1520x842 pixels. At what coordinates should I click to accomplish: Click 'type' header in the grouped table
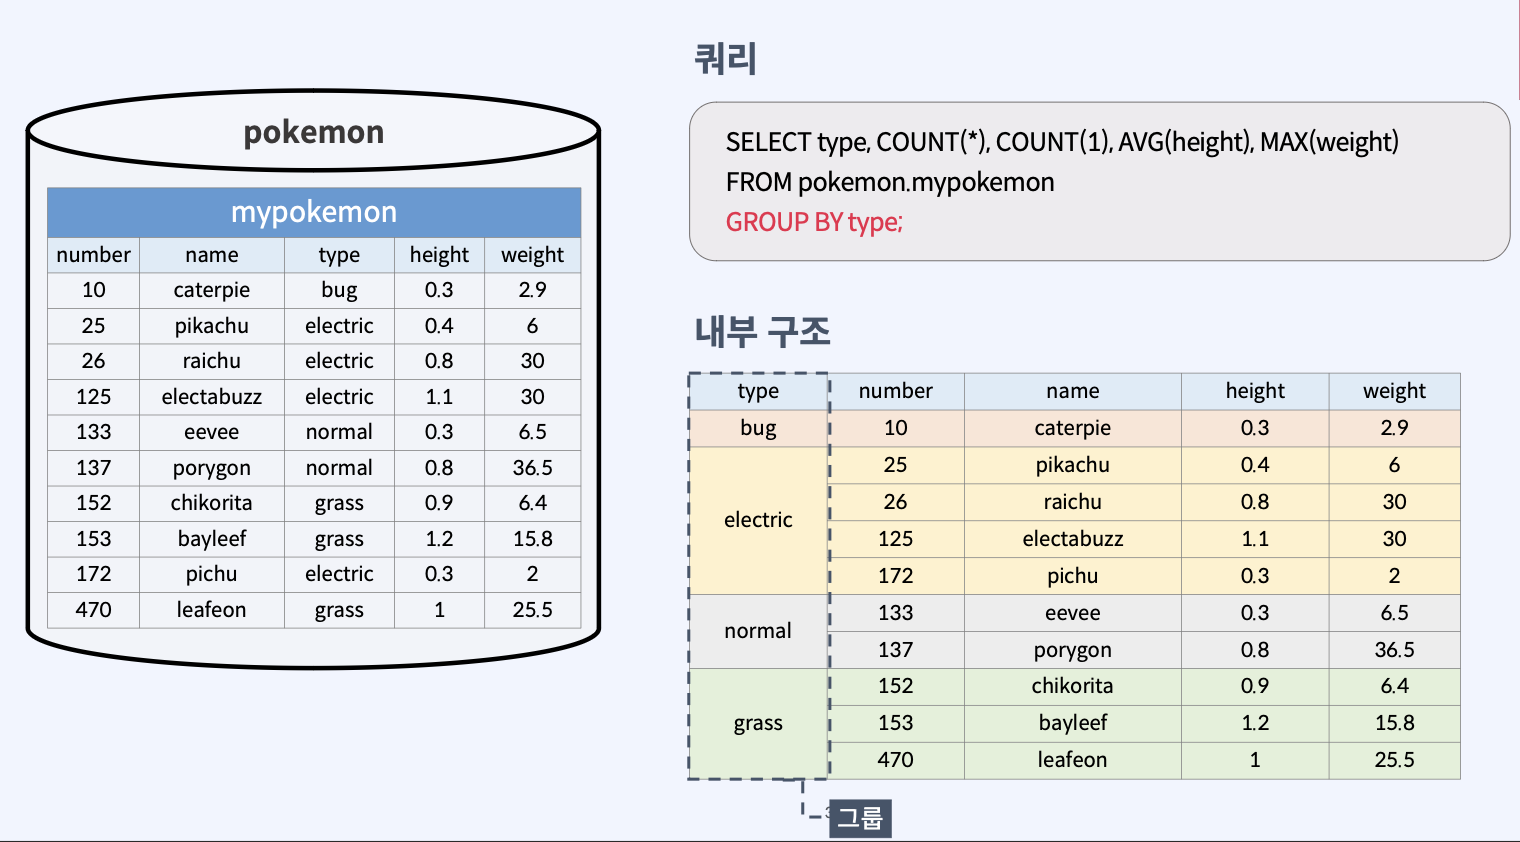[758, 391]
